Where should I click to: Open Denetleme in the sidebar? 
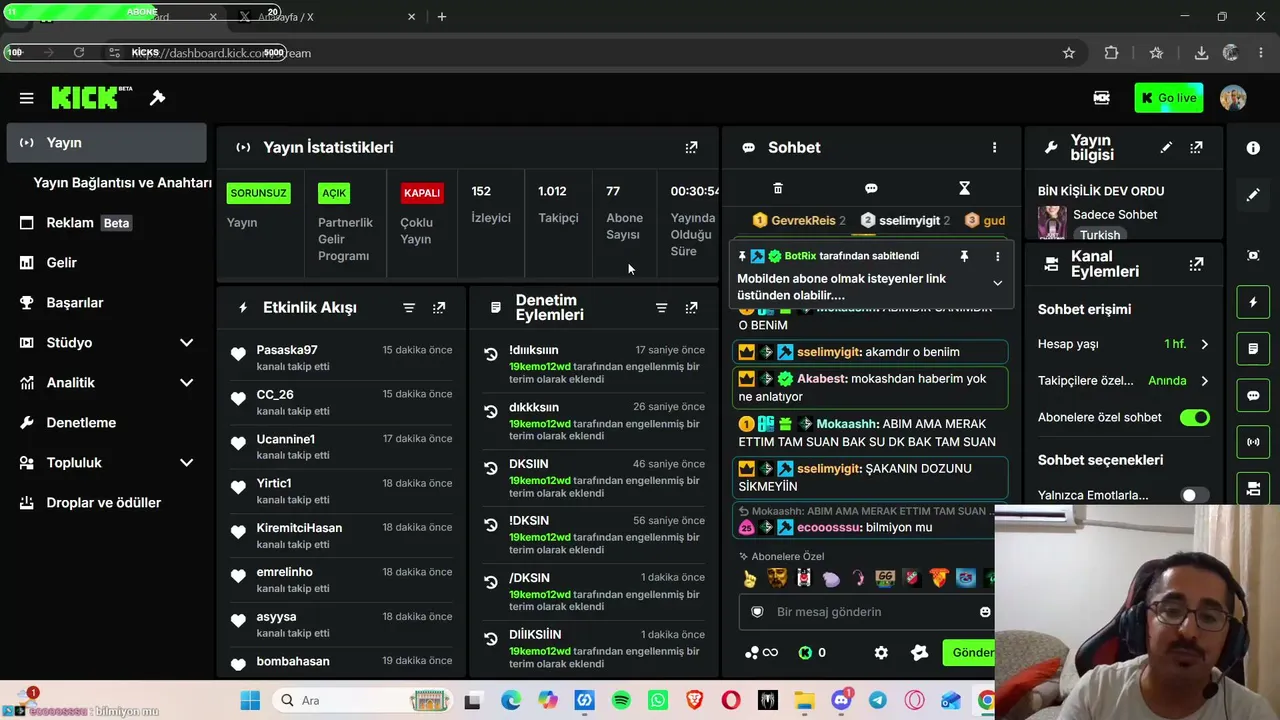(106, 423)
